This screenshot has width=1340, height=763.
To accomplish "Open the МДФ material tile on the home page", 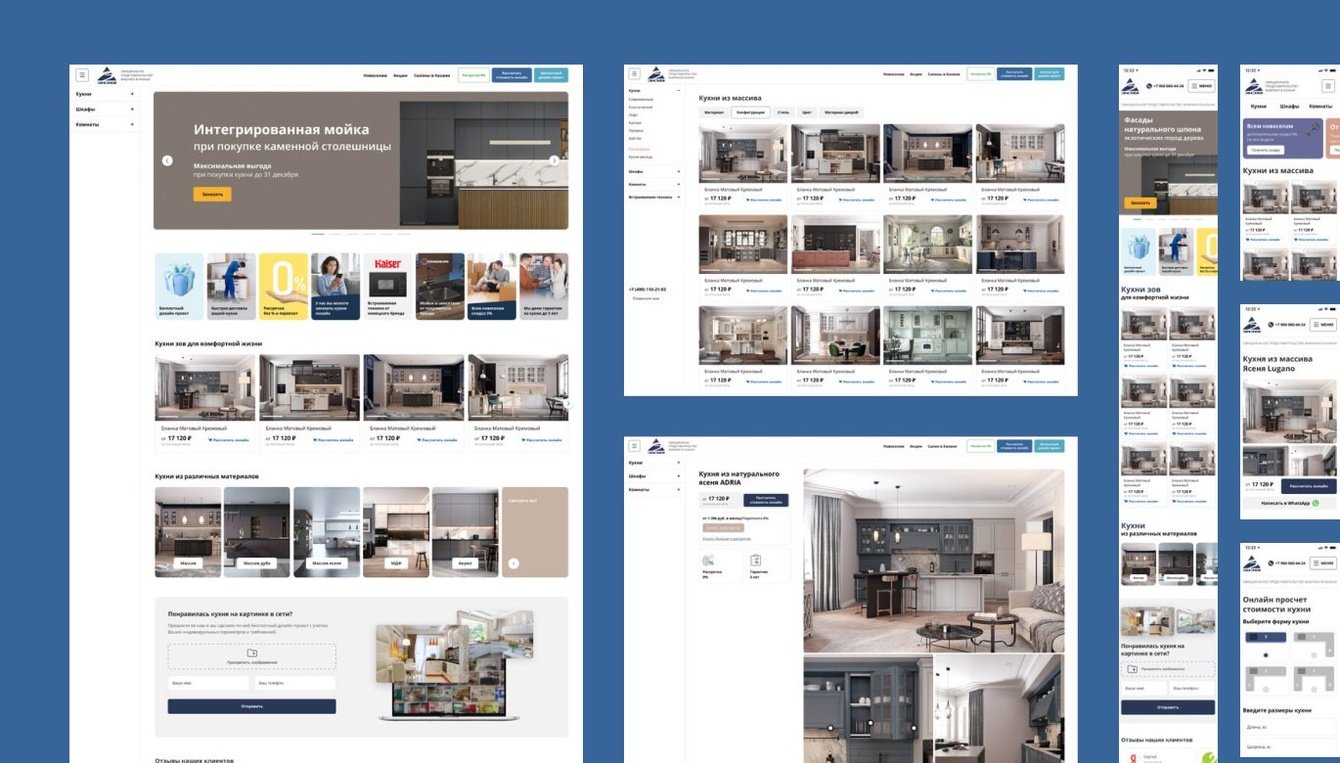I will coord(396,532).
